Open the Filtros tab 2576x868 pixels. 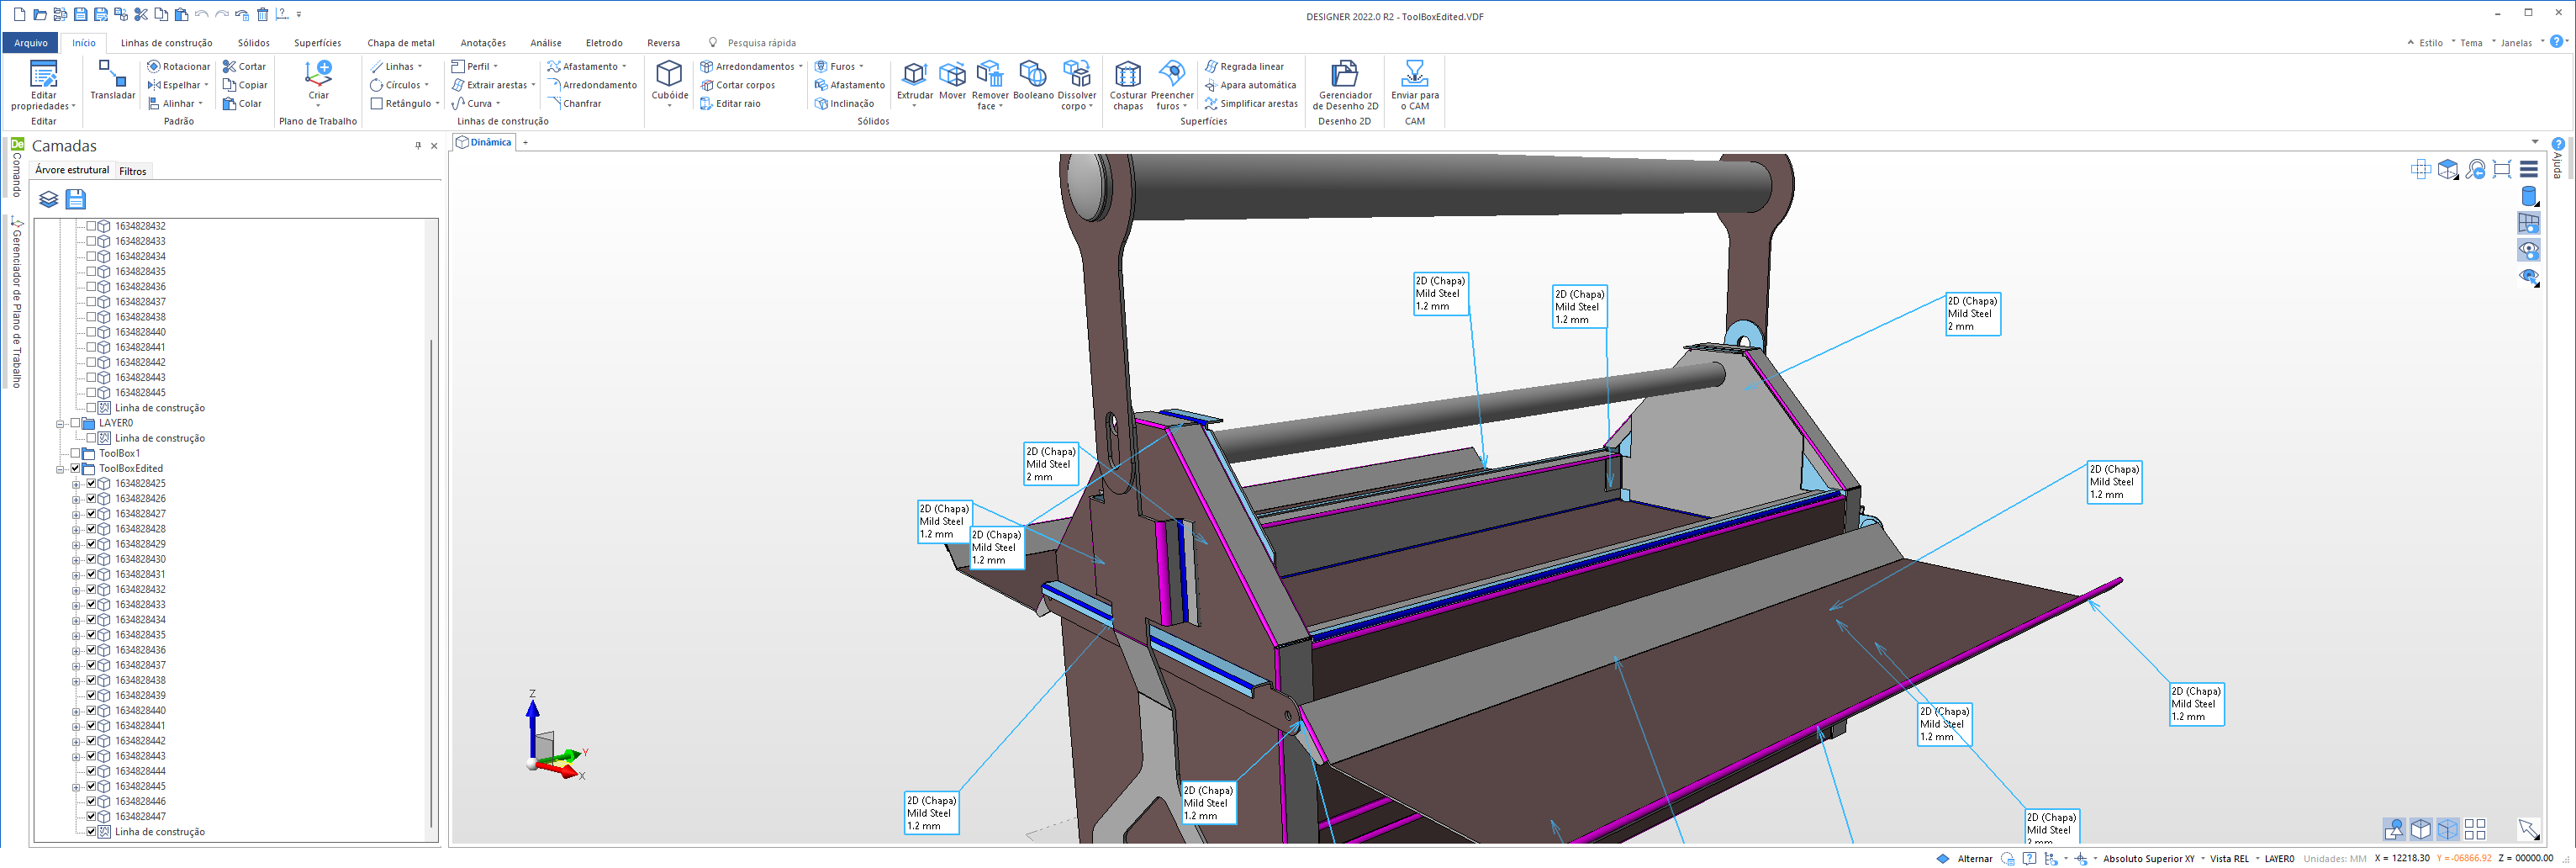[132, 171]
